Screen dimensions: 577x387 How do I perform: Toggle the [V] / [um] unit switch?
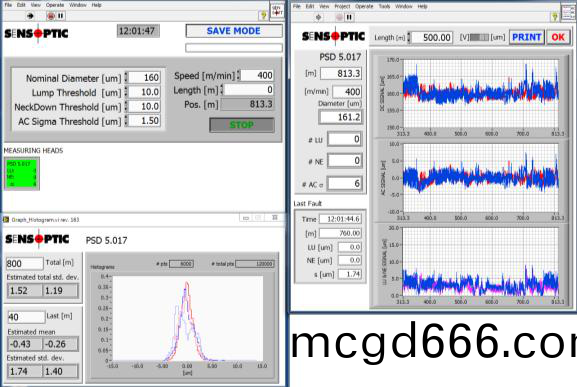479,38
